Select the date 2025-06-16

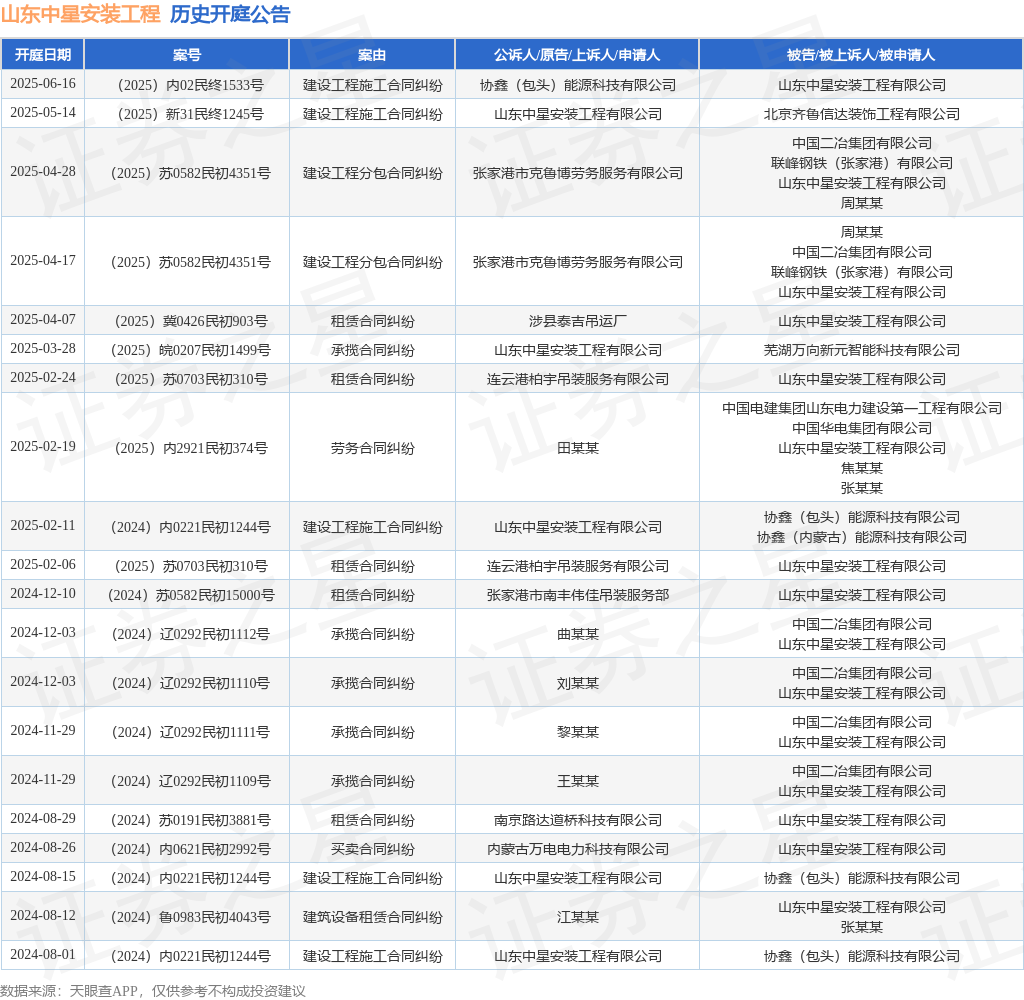point(43,84)
